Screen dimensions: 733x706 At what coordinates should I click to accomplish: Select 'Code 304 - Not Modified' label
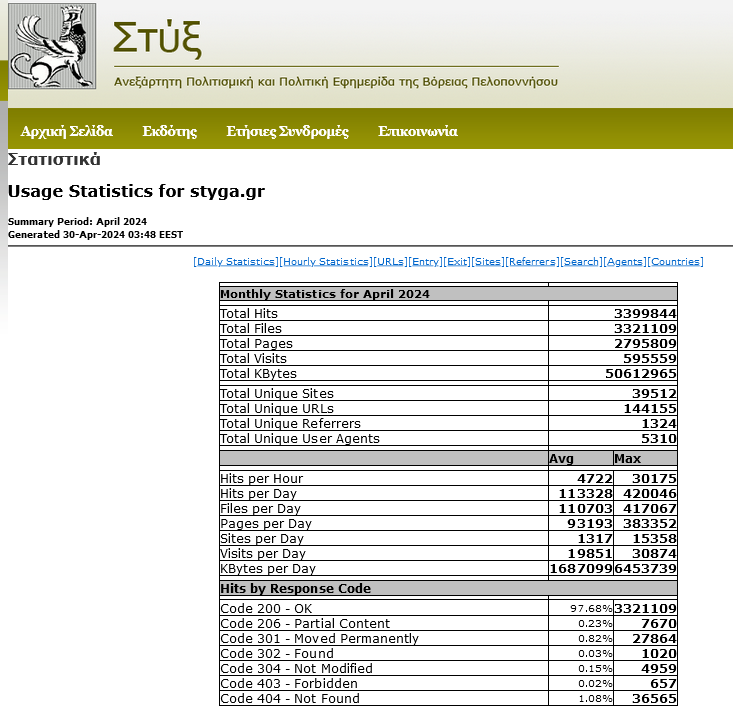pos(296,668)
